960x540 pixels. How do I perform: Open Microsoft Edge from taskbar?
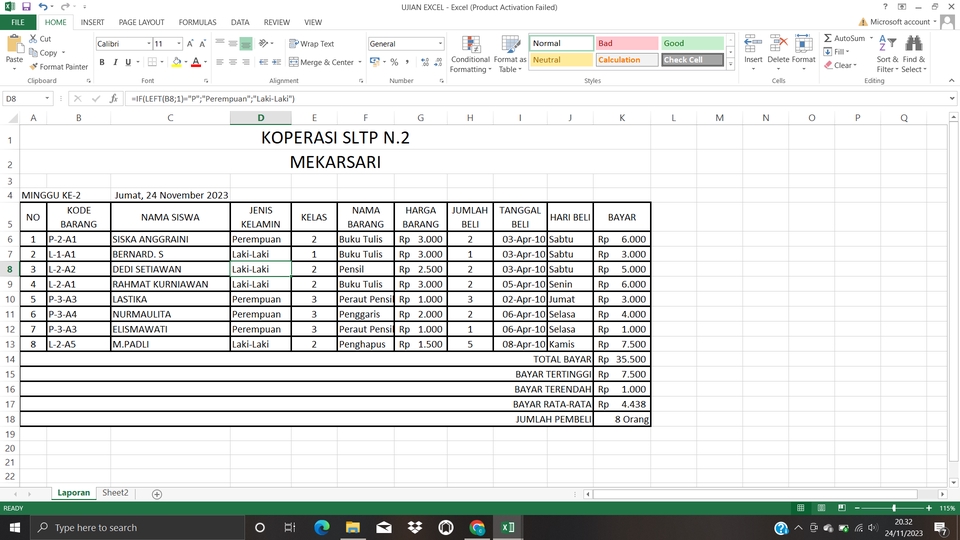[x=321, y=527]
